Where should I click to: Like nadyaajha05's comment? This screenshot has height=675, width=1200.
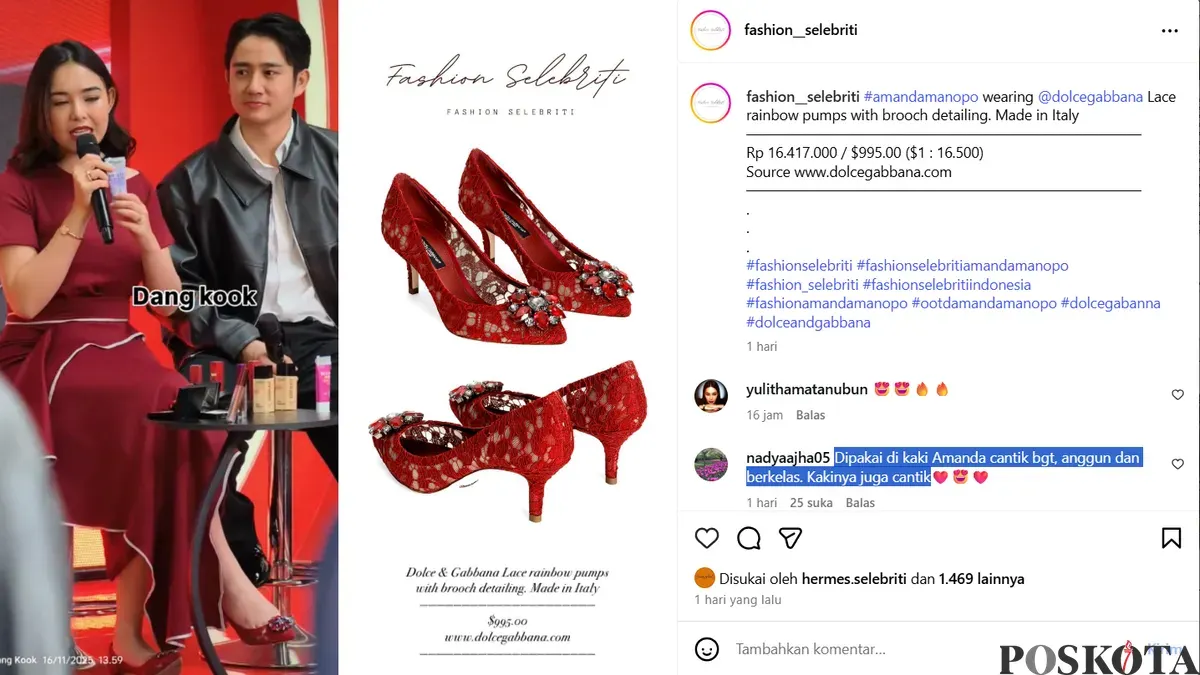(1177, 465)
